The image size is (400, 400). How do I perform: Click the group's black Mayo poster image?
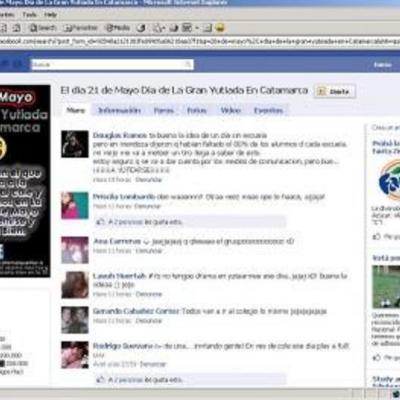[x=25, y=181]
